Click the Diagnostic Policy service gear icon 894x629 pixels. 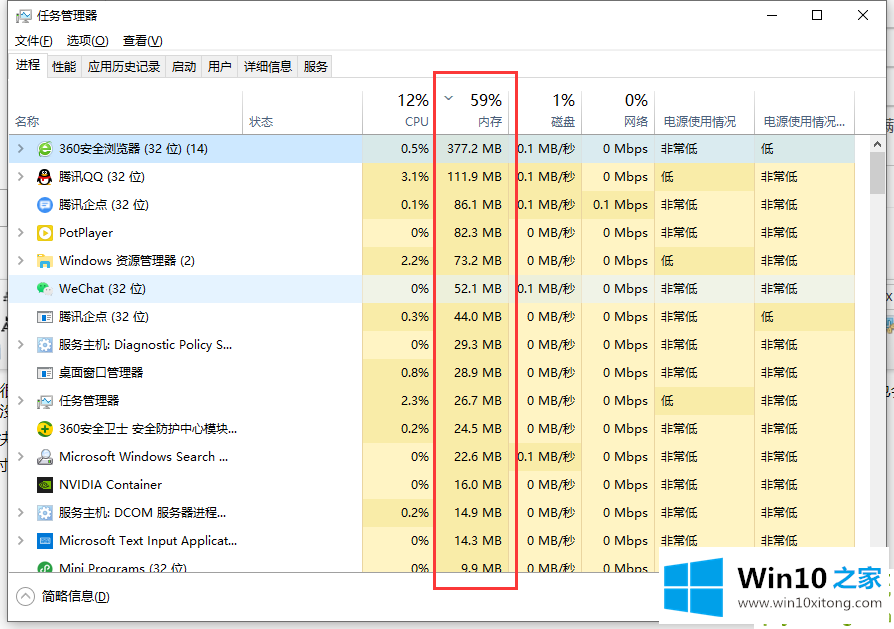click(44, 344)
